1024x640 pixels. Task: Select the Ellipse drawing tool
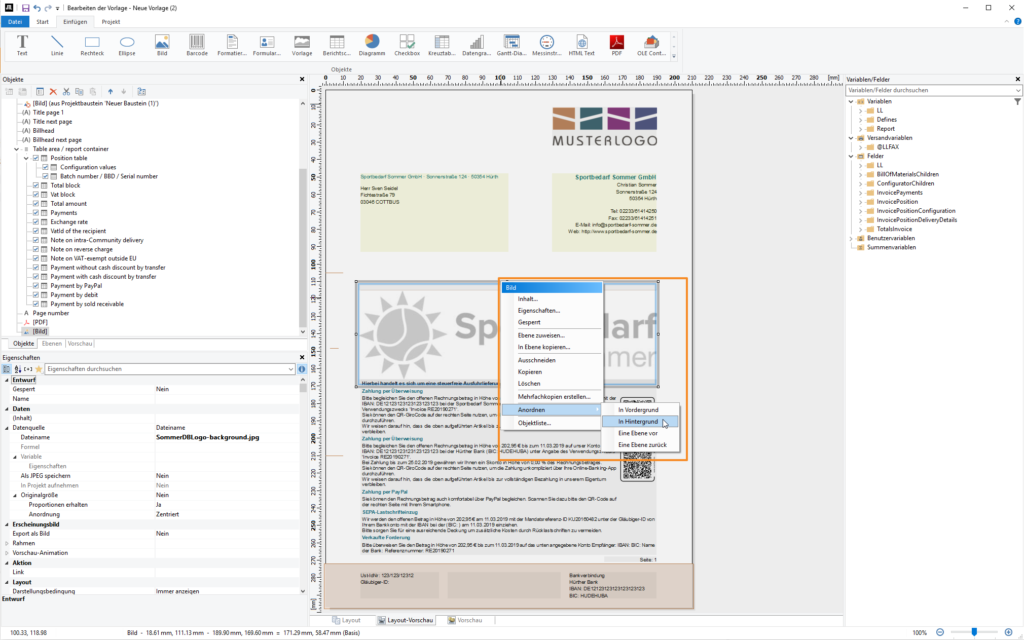point(126,44)
